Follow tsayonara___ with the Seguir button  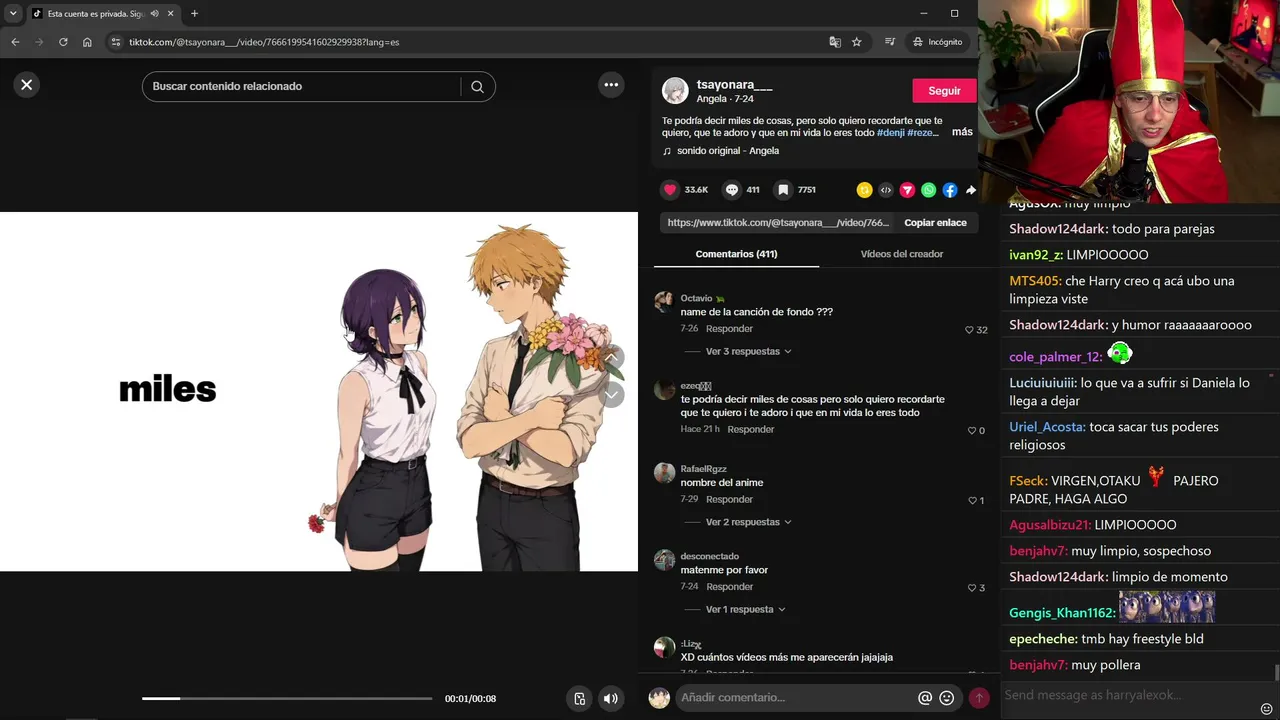point(944,91)
